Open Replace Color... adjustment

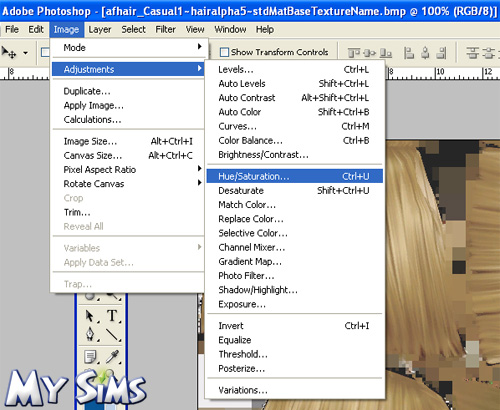pyautogui.click(x=295, y=219)
